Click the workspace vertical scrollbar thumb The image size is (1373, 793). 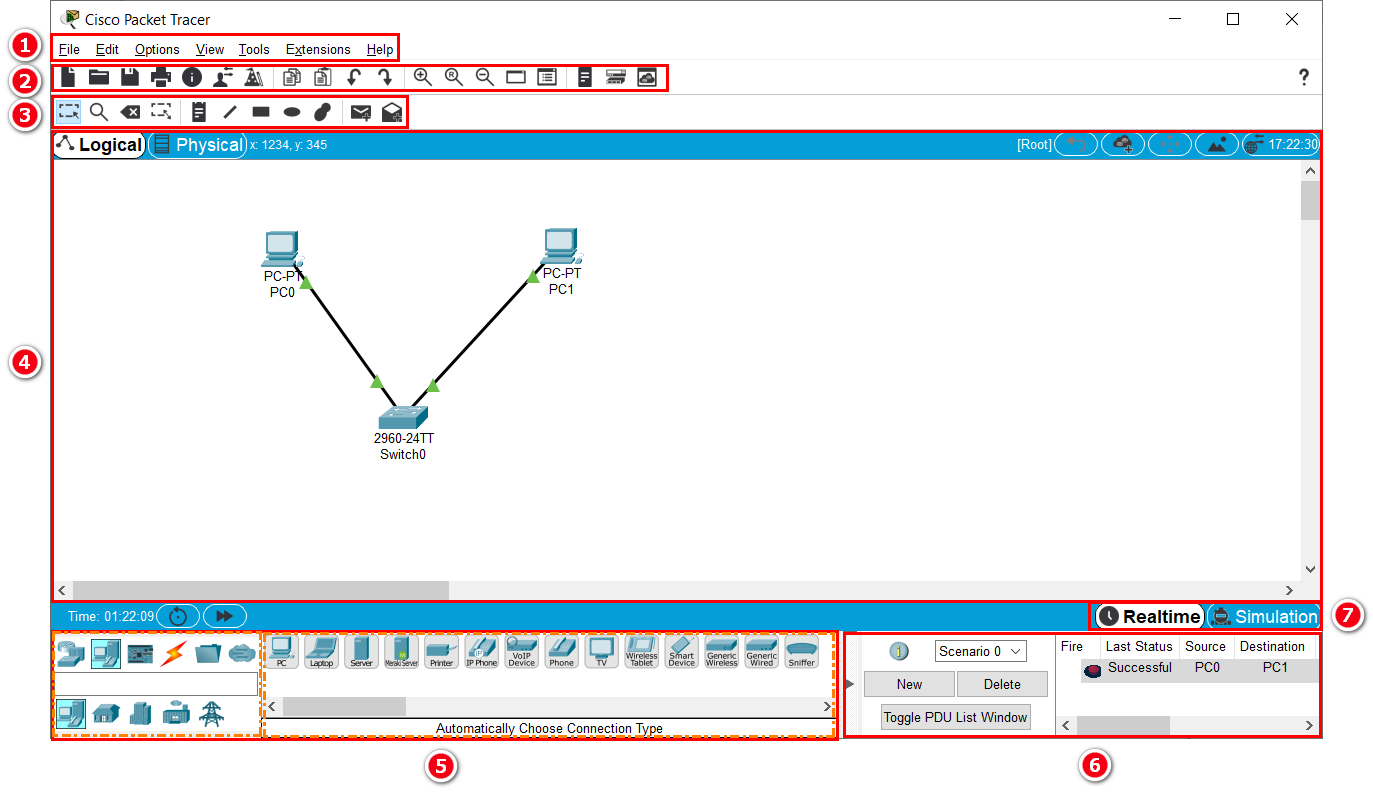coord(1310,200)
